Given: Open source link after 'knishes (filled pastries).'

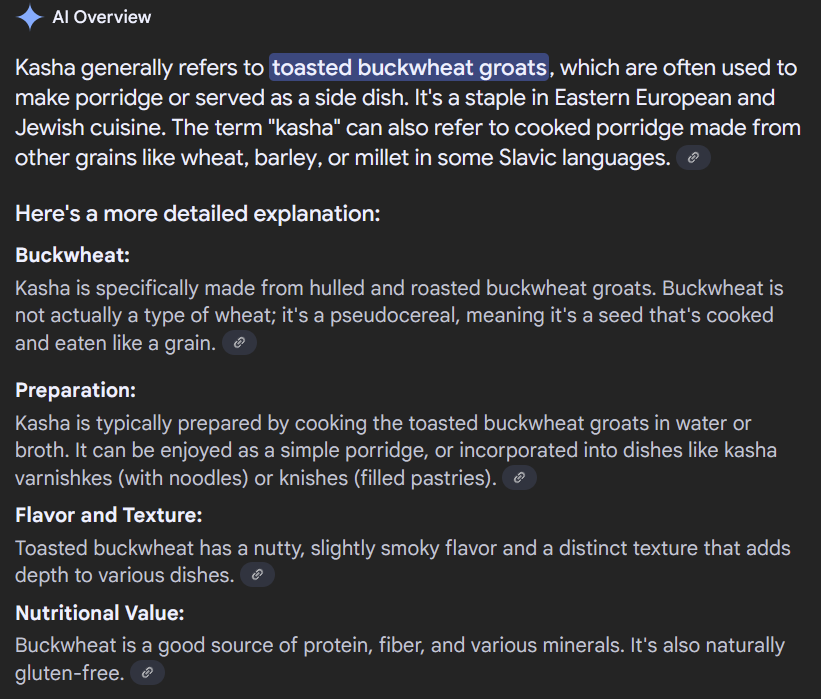Looking at the screenshot, I should click(x=519, y=478).
